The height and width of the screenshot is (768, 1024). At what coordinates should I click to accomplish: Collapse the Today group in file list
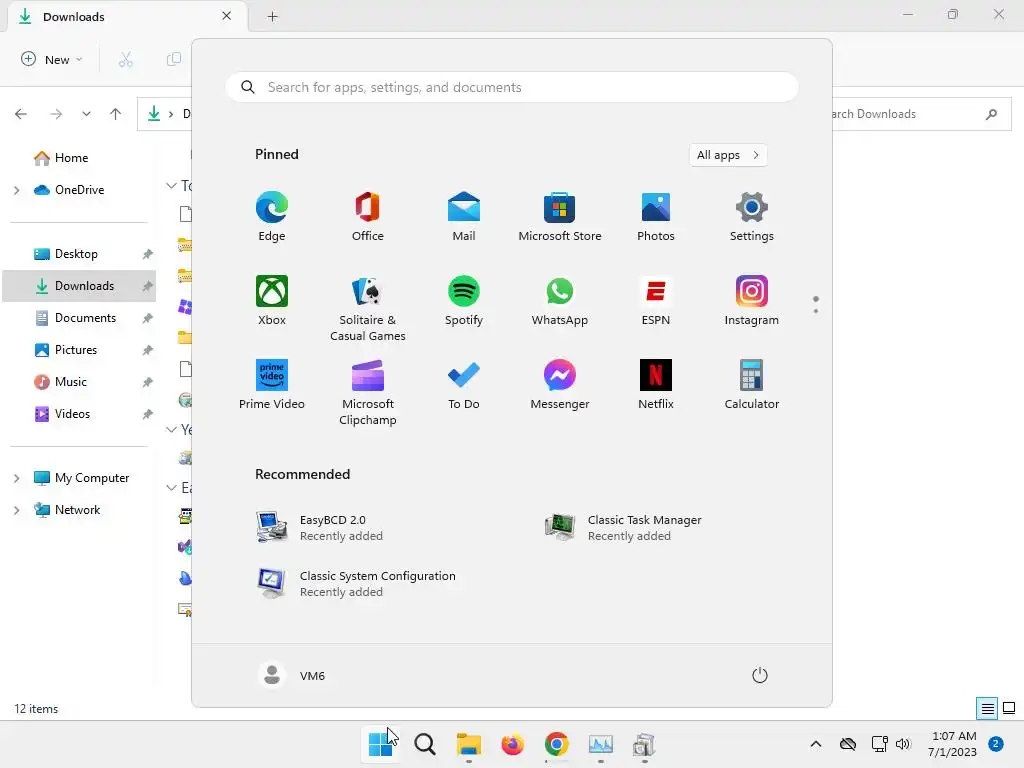(171, 185)
